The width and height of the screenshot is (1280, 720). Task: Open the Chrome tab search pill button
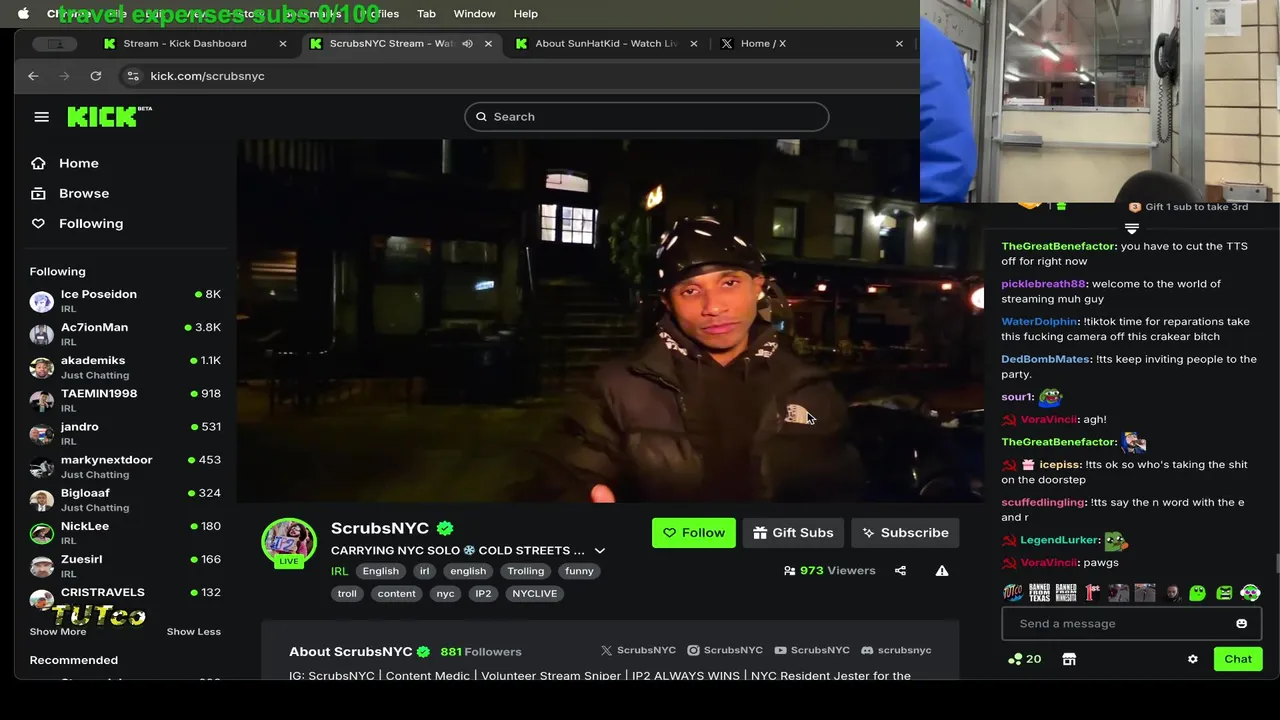point(55,44)
